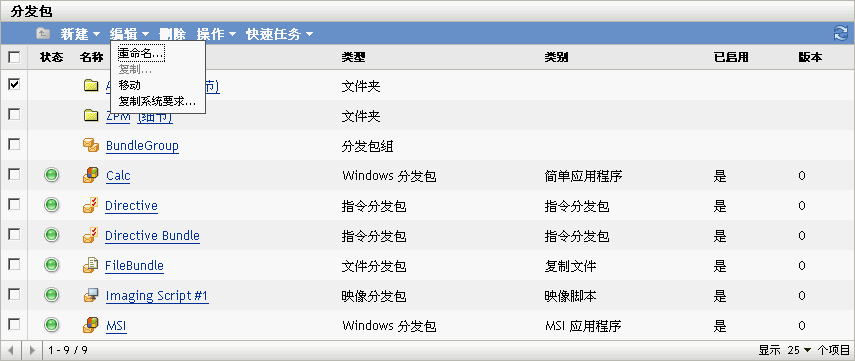The height and width of the screenshot is (361, 855).
Task: Choose 重命名... from the edit menu
Action: pos(141,54)
